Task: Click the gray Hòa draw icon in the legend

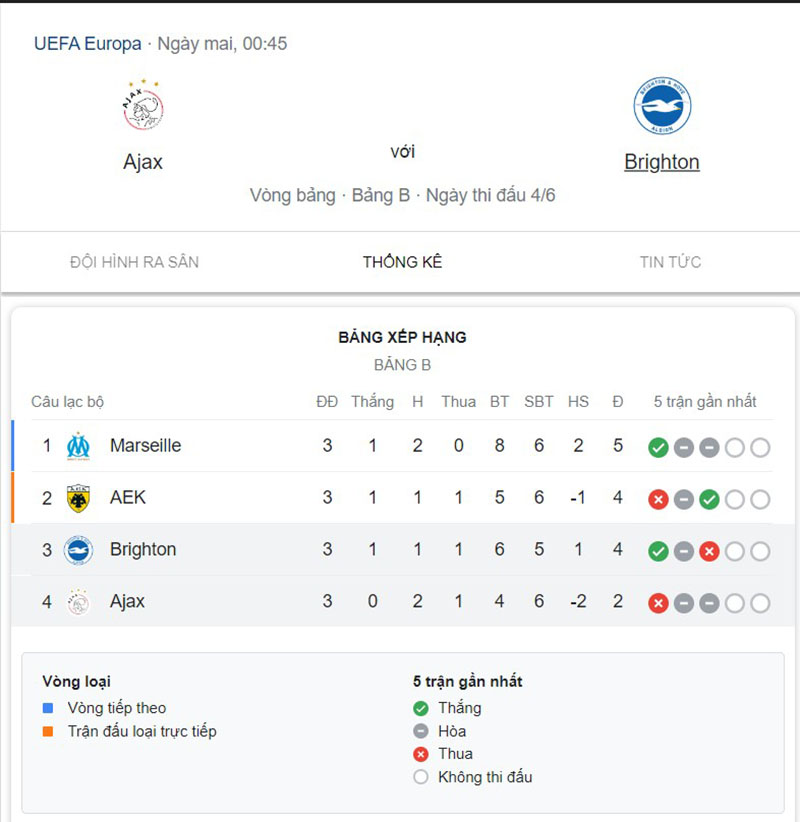Action: (x=421, y=731)
